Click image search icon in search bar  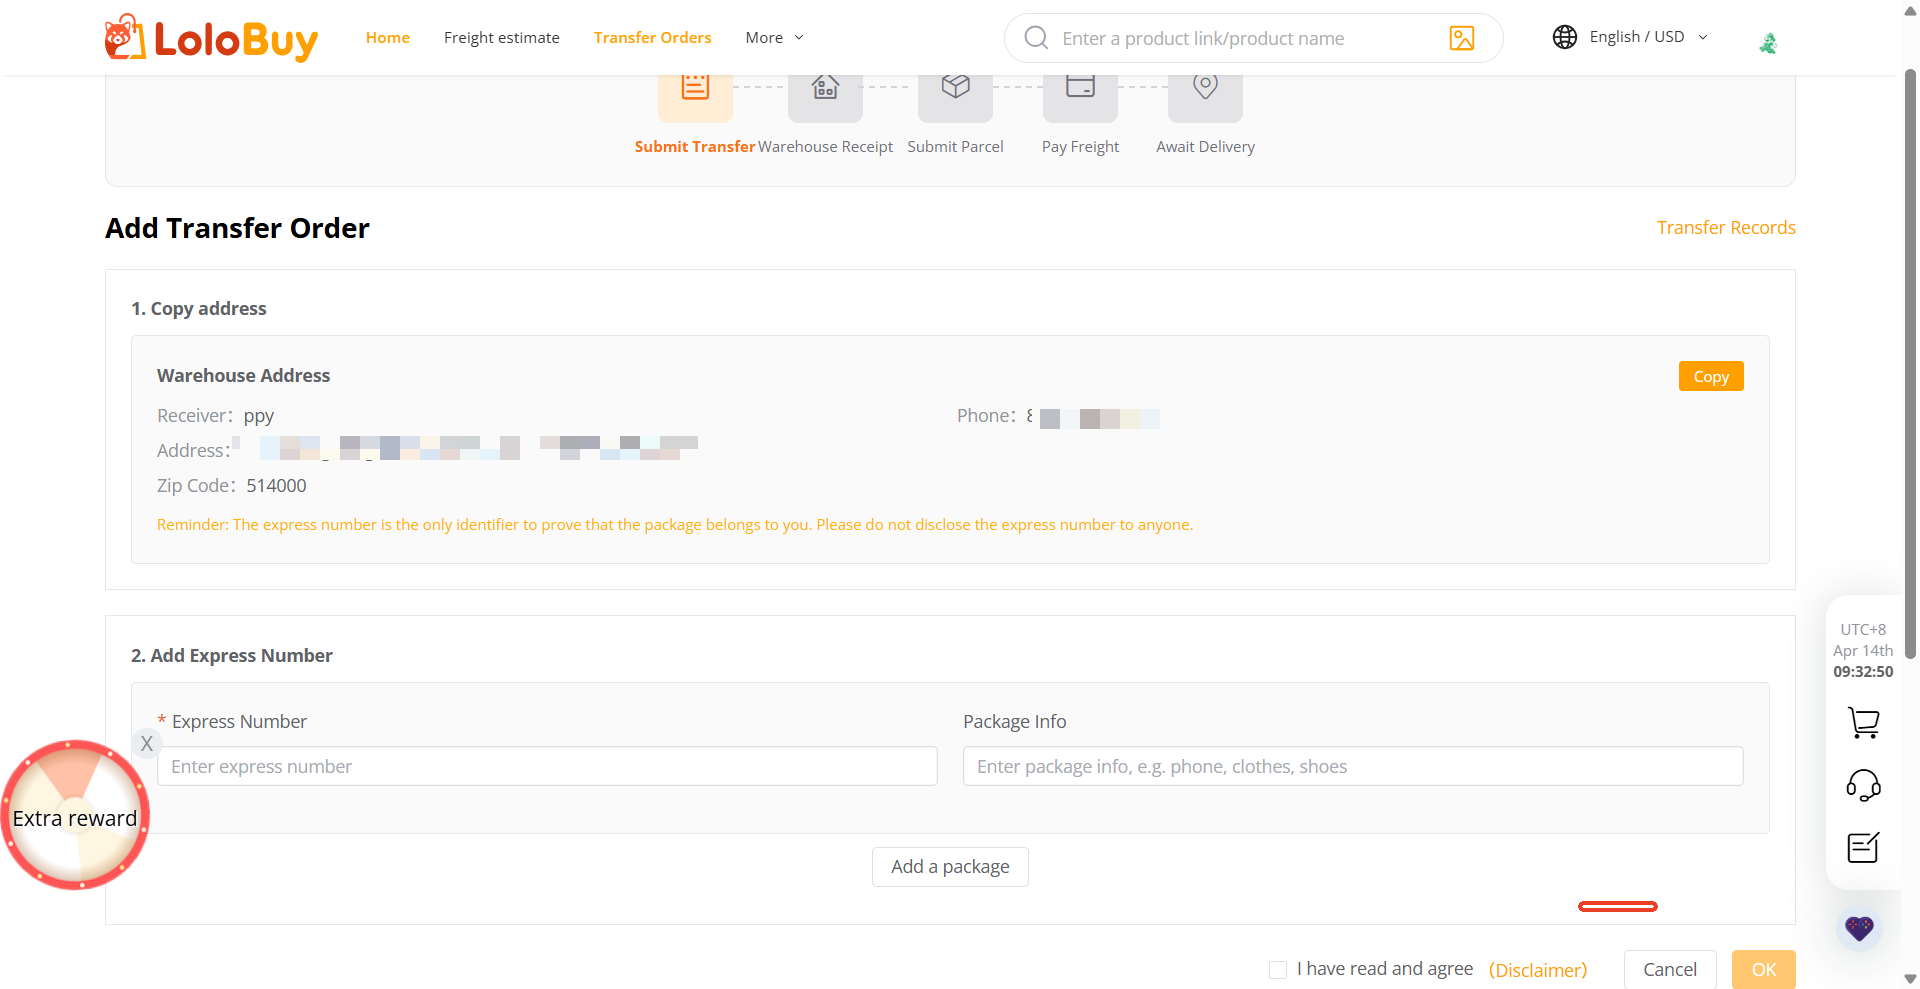click(1462, 38)
